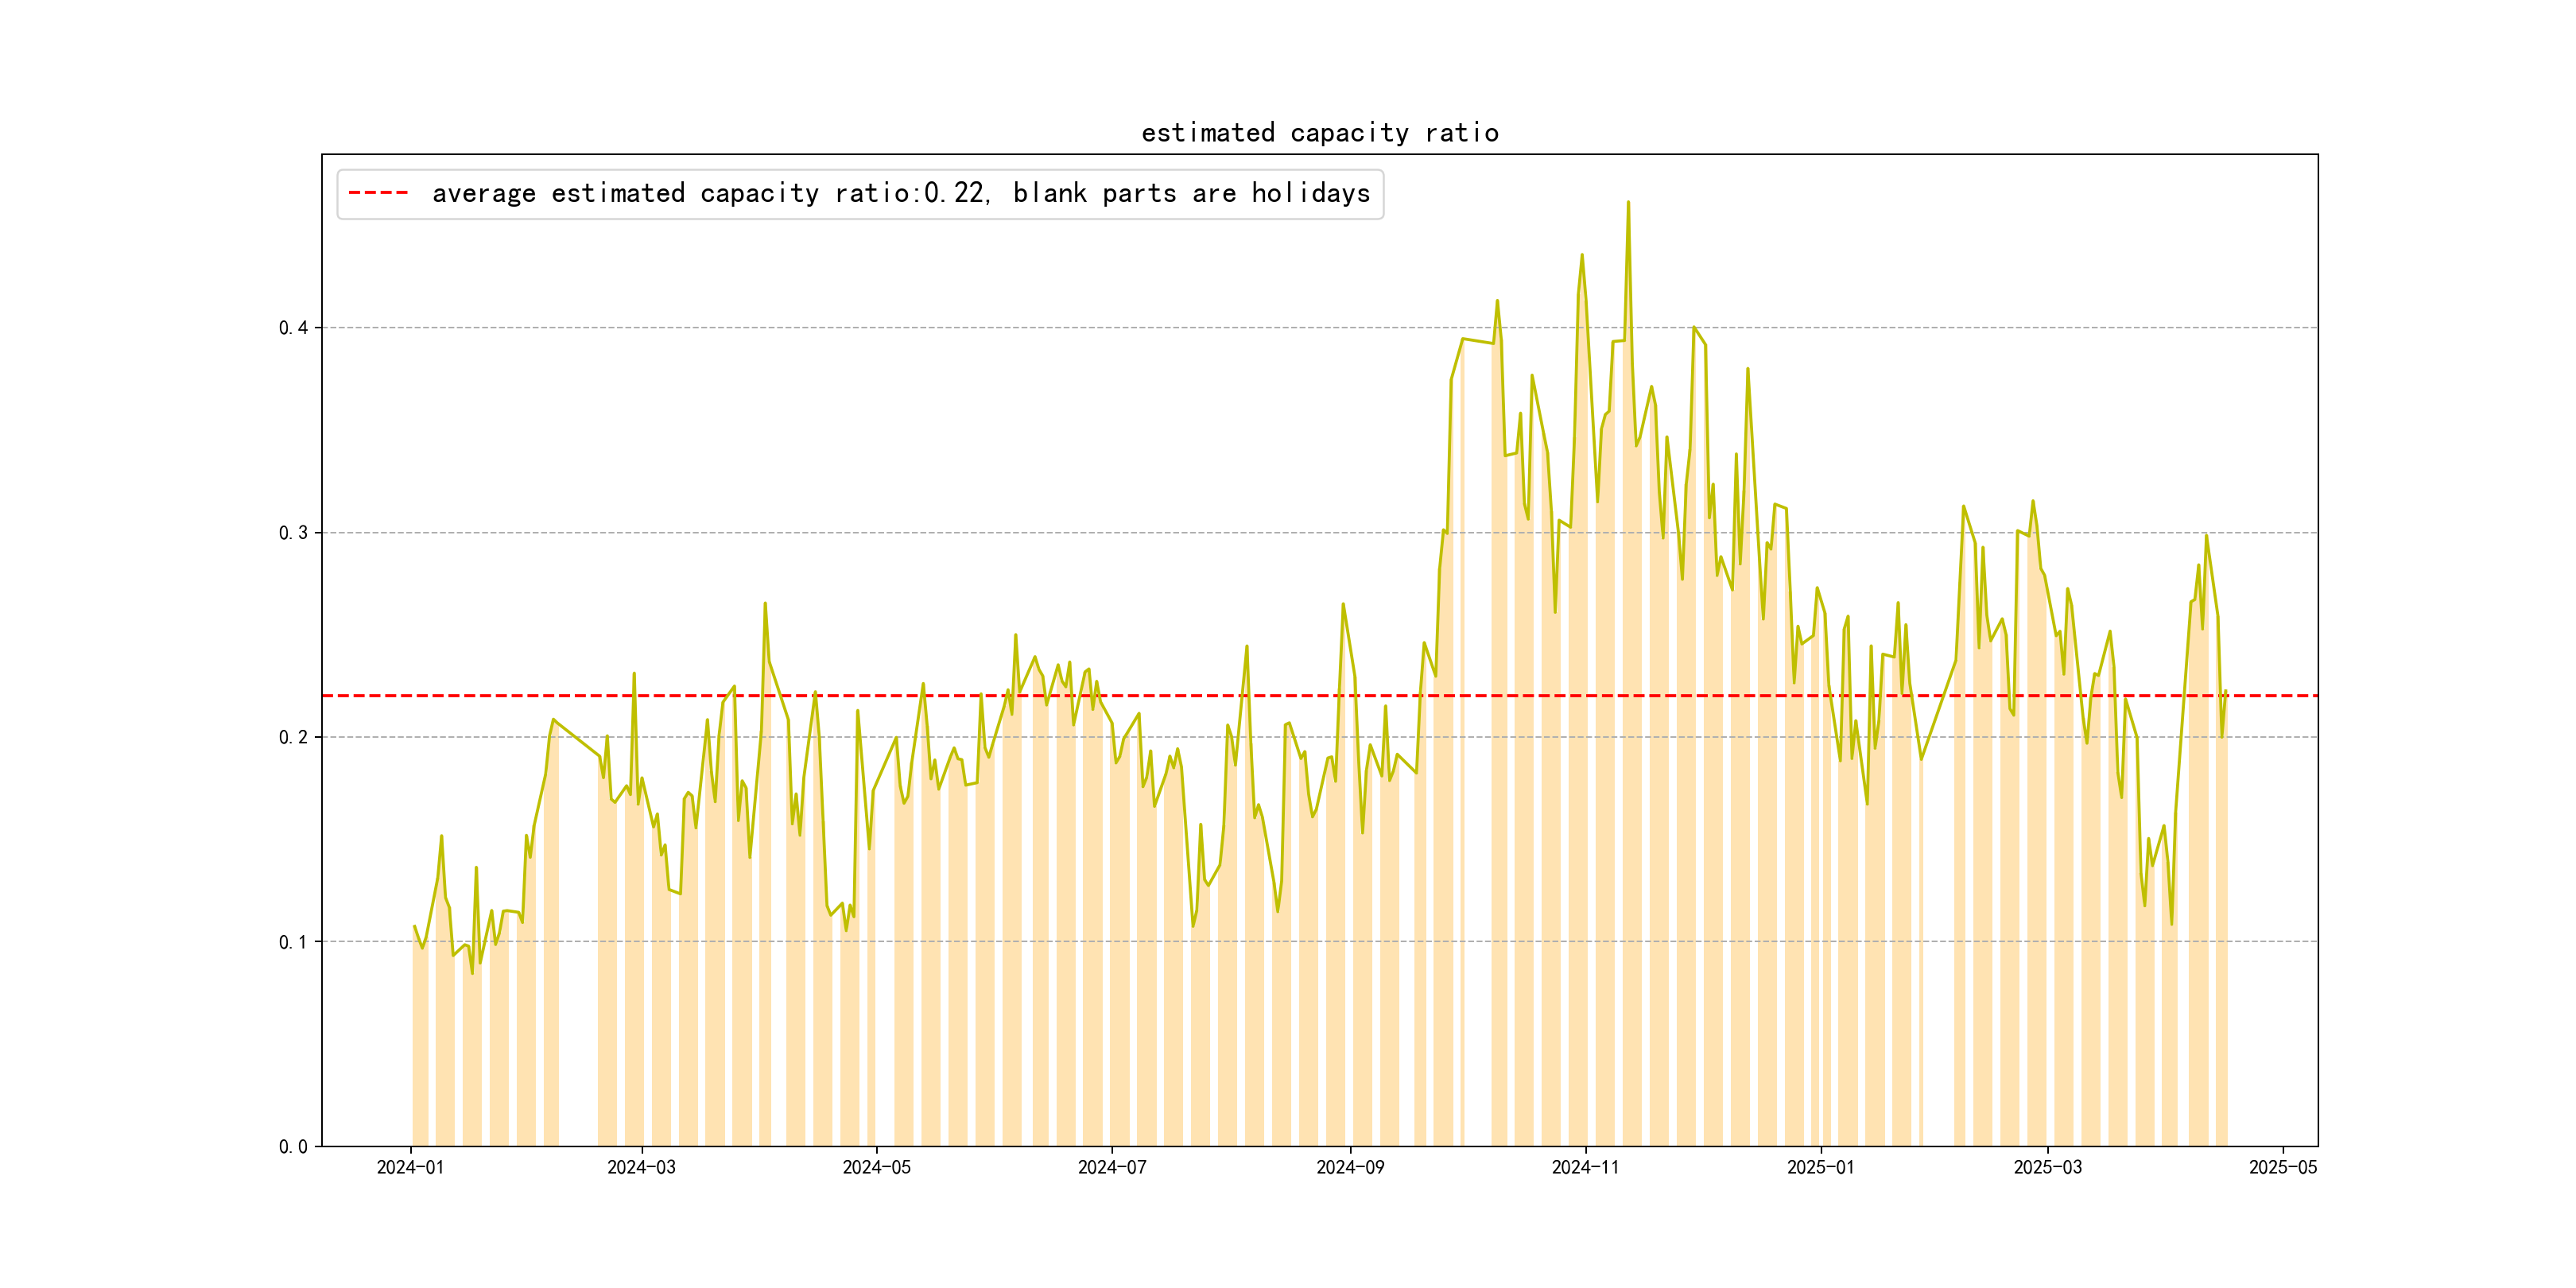This screenshot has width=2576, height=1288.
Task: Click the 0.1 y-axis tick label
Action: [x=293, y=942]
